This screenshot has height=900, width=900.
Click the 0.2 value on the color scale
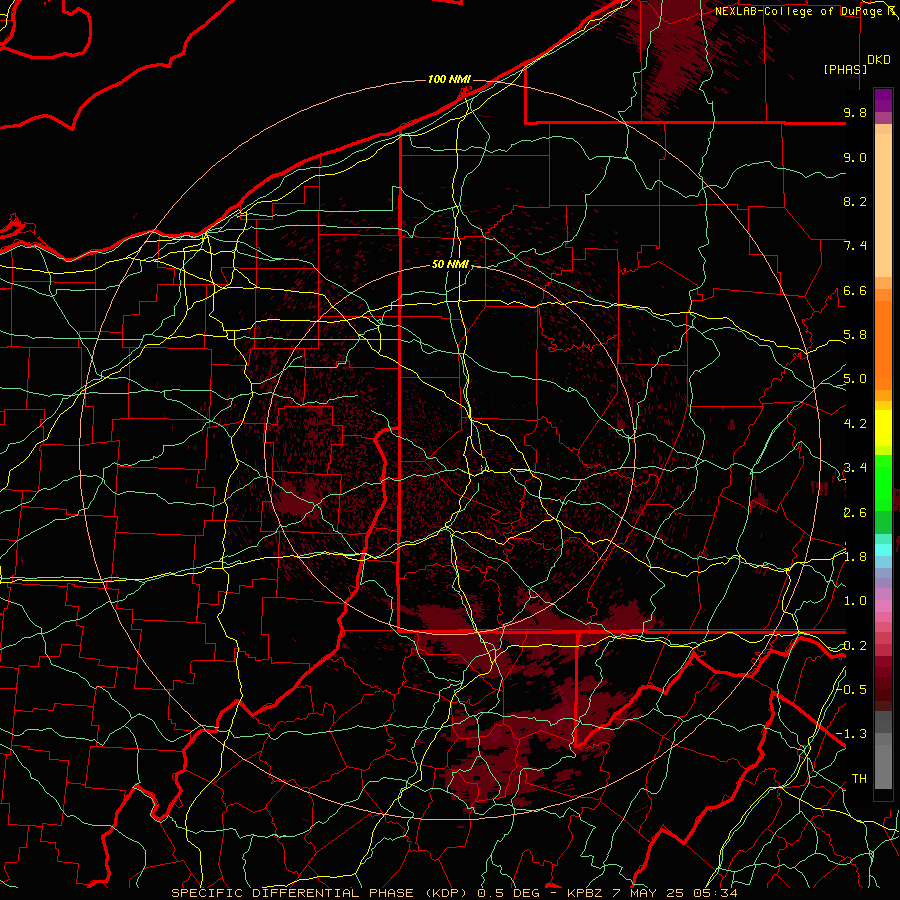pyautogui.click(x=855, y=646)
